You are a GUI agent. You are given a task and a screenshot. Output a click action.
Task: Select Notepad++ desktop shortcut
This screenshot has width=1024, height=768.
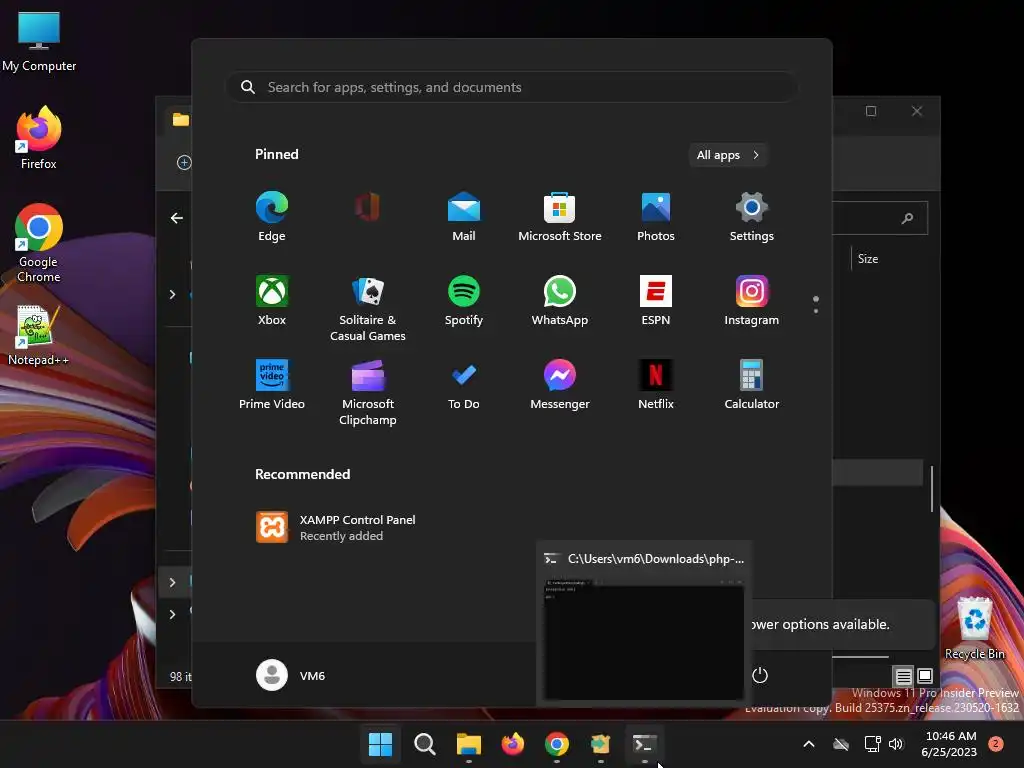click(38, 335)
